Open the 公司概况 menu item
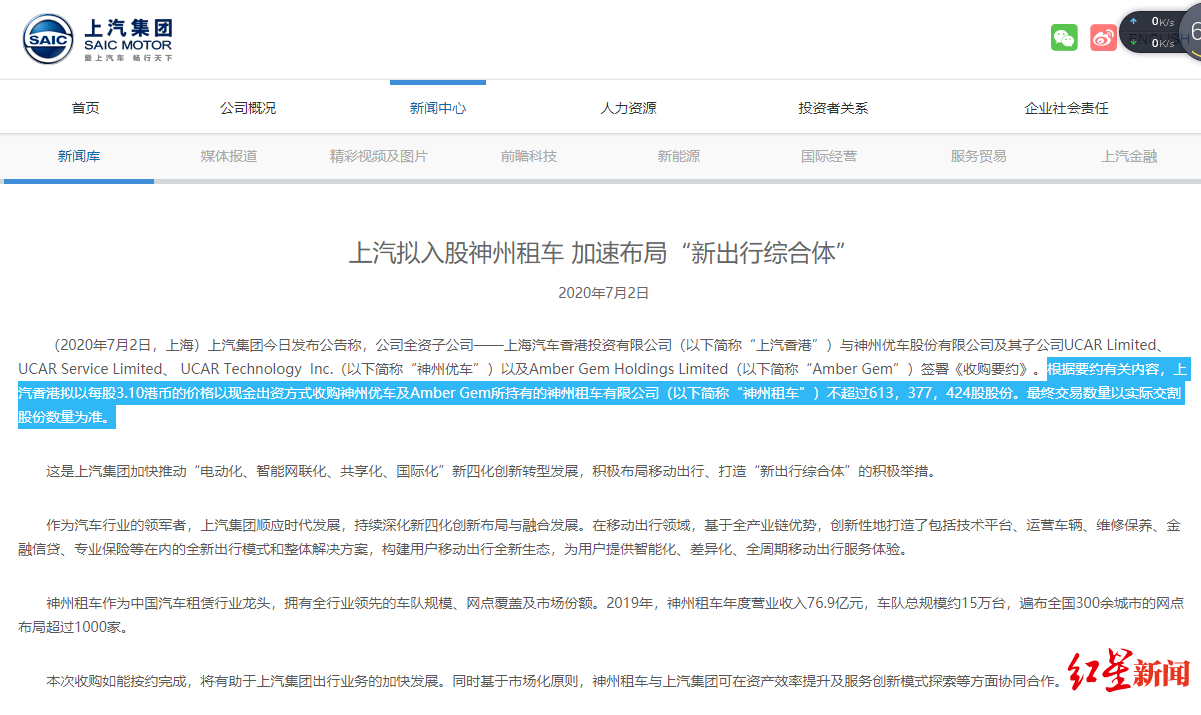Screen dimensions: 1201x715 (x=248, y=108)
